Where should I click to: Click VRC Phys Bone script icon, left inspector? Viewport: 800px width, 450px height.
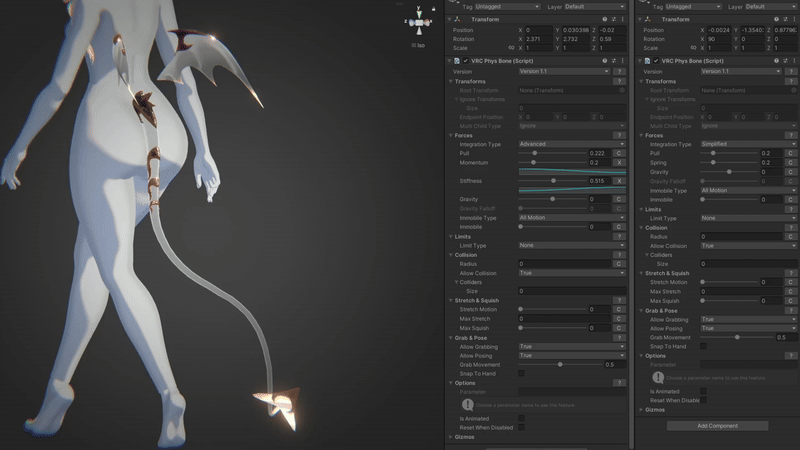(x=457, y=61)
